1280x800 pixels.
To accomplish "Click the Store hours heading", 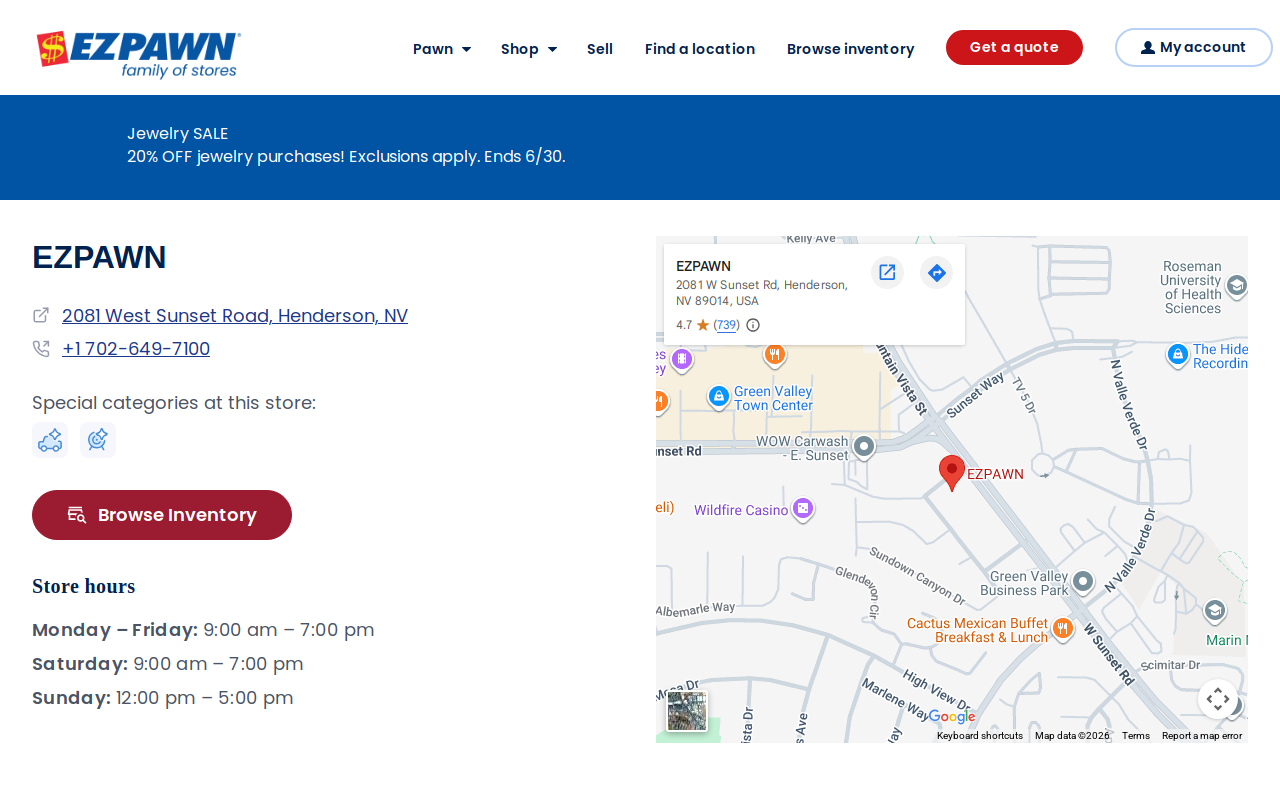I will 84,586.
